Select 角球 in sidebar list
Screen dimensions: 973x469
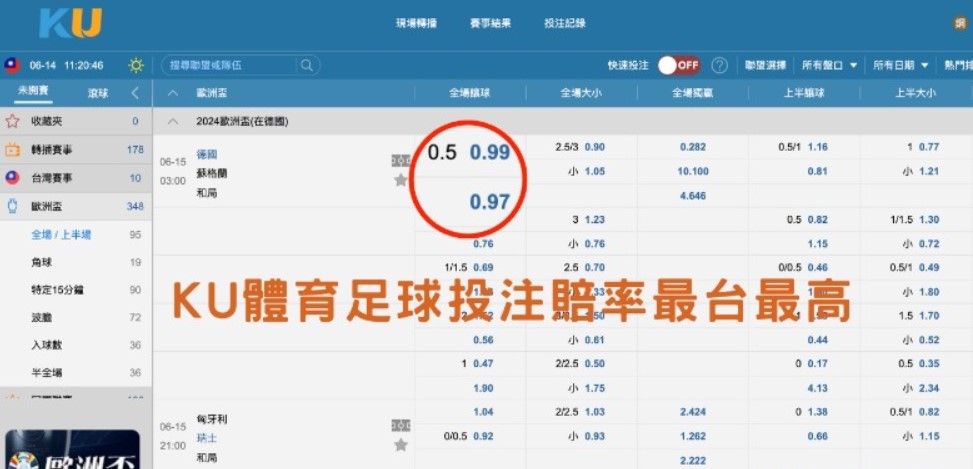(x=42, y=262)
